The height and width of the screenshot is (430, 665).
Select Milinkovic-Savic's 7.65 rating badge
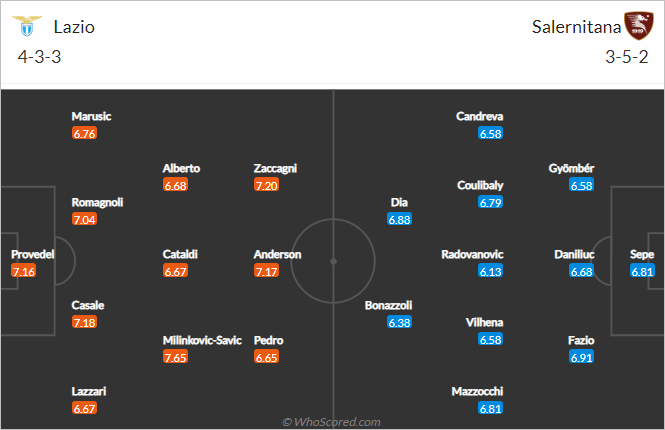tap(175, 357)
